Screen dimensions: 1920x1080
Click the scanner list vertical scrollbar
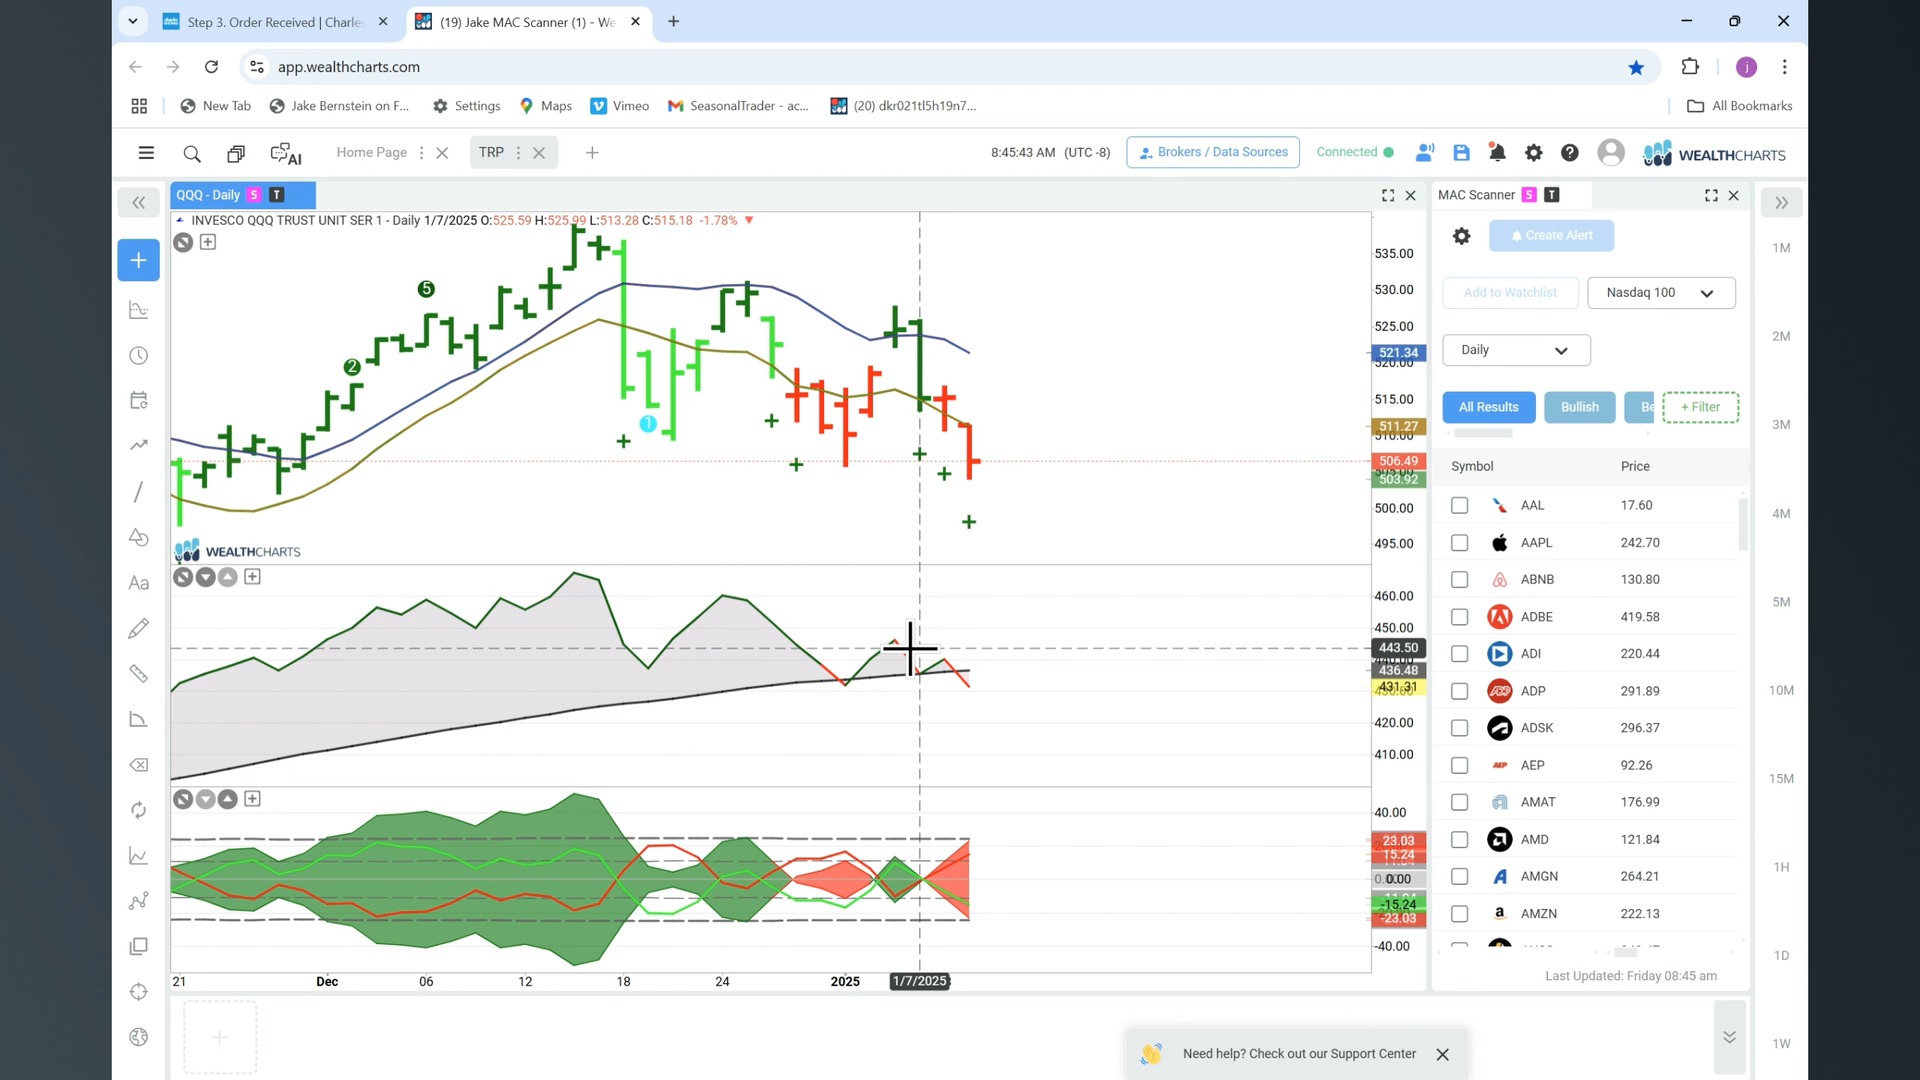(x=1743, y=525)
